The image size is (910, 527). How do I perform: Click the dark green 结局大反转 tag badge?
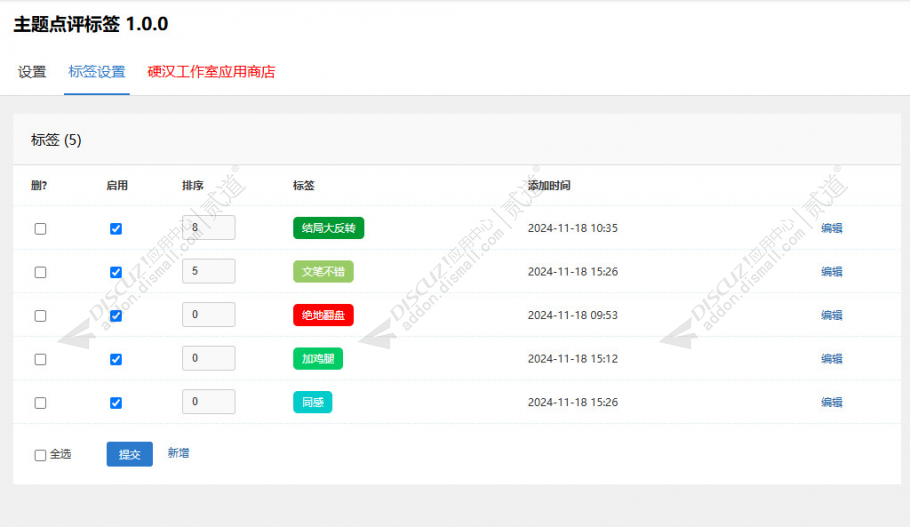click(328, 228)
